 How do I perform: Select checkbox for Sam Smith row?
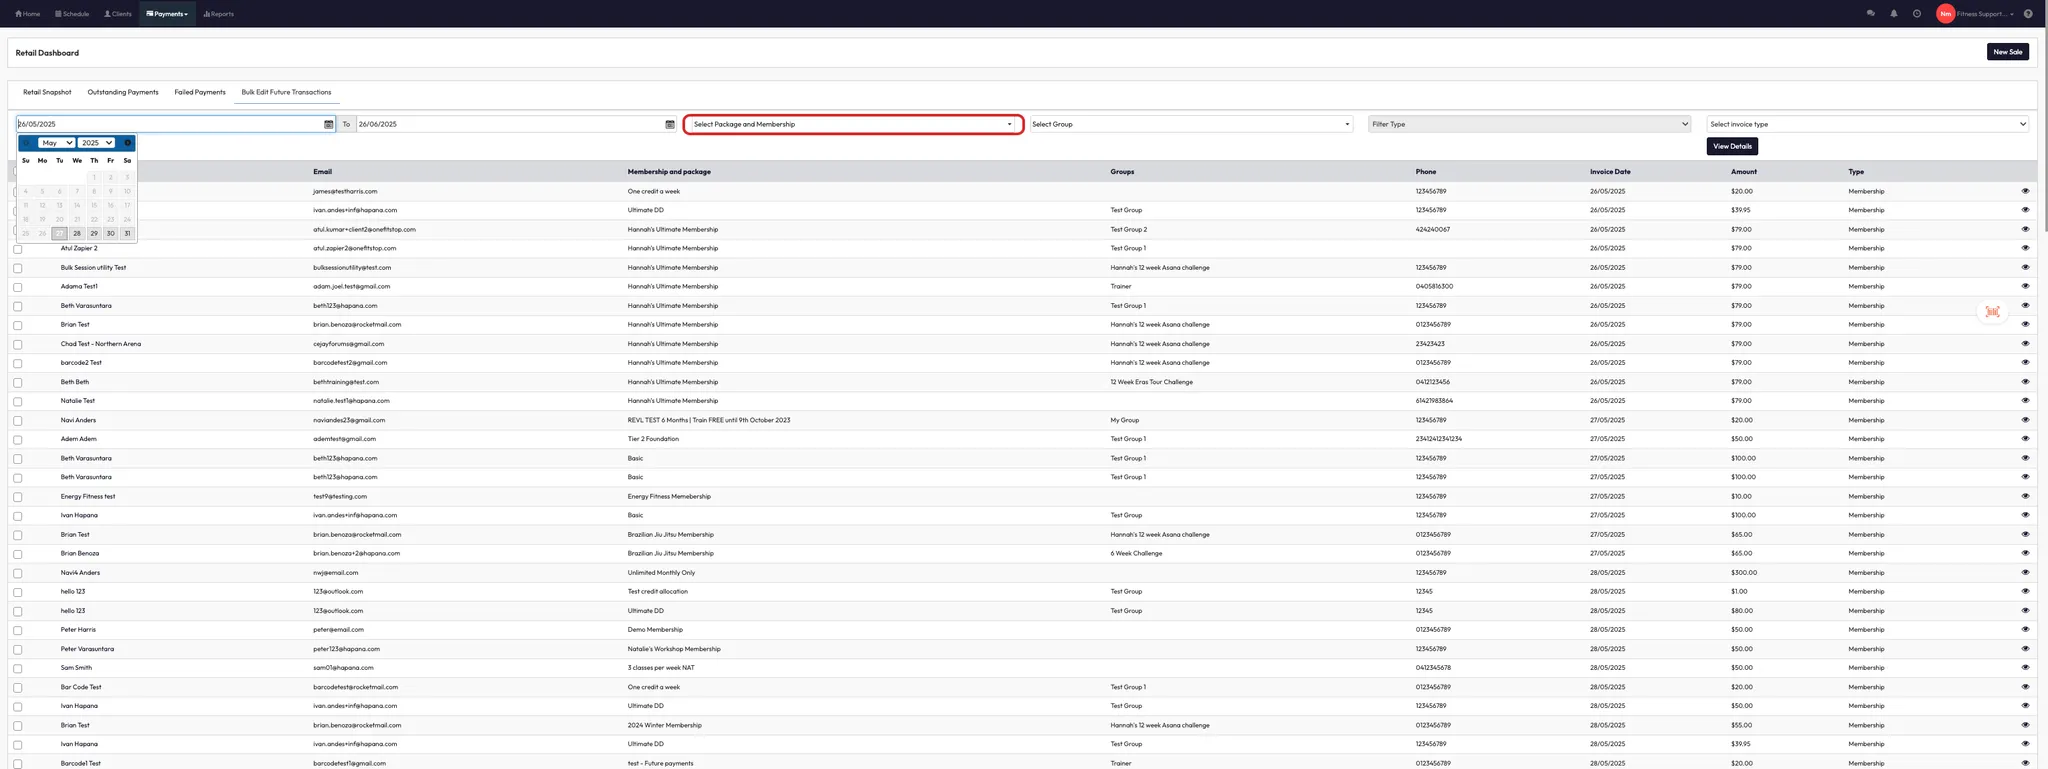(x=18, y=668)
